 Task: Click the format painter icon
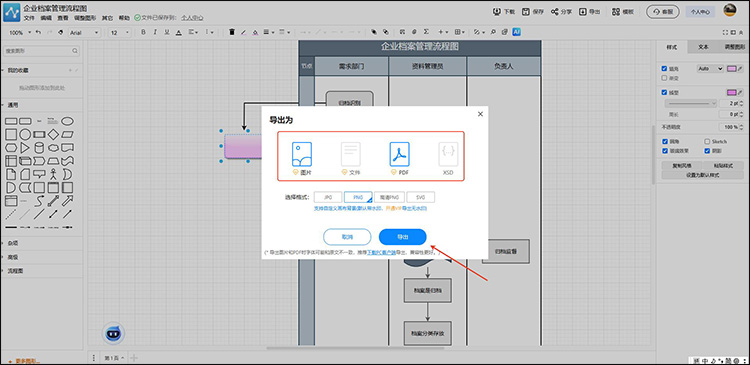click(60, 33)
